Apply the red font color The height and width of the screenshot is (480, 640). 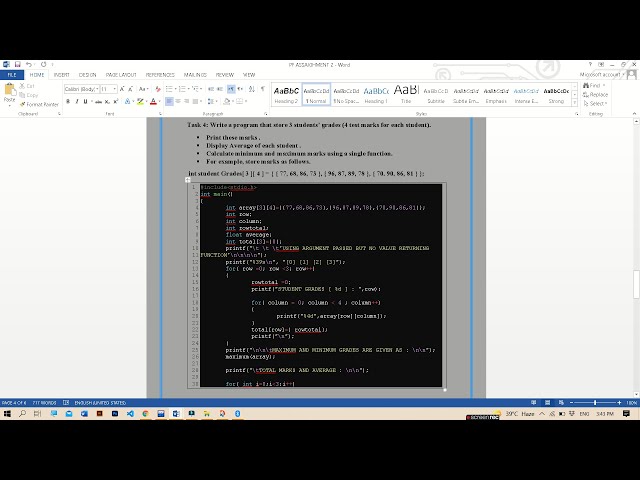click(153, 101)
